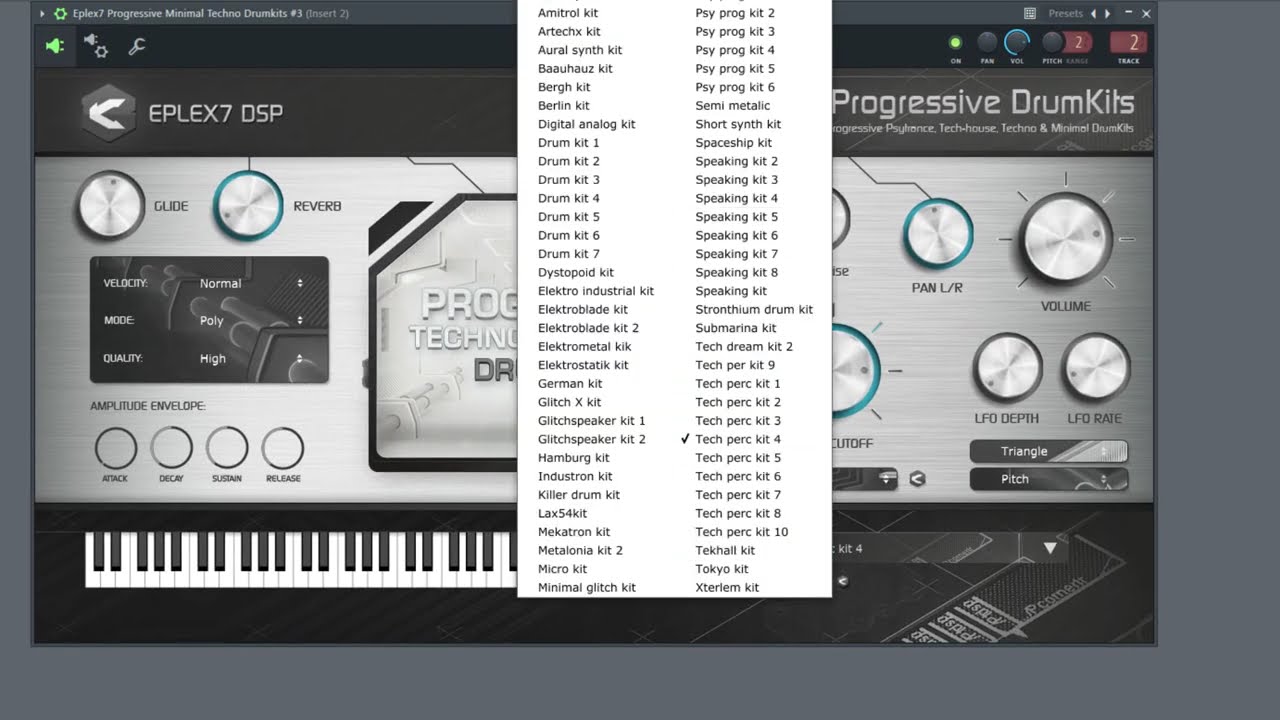The height and width of the screenshot is (720, 1280).
Task: Click the channel PITCH knob
Action: [1052, 42]
